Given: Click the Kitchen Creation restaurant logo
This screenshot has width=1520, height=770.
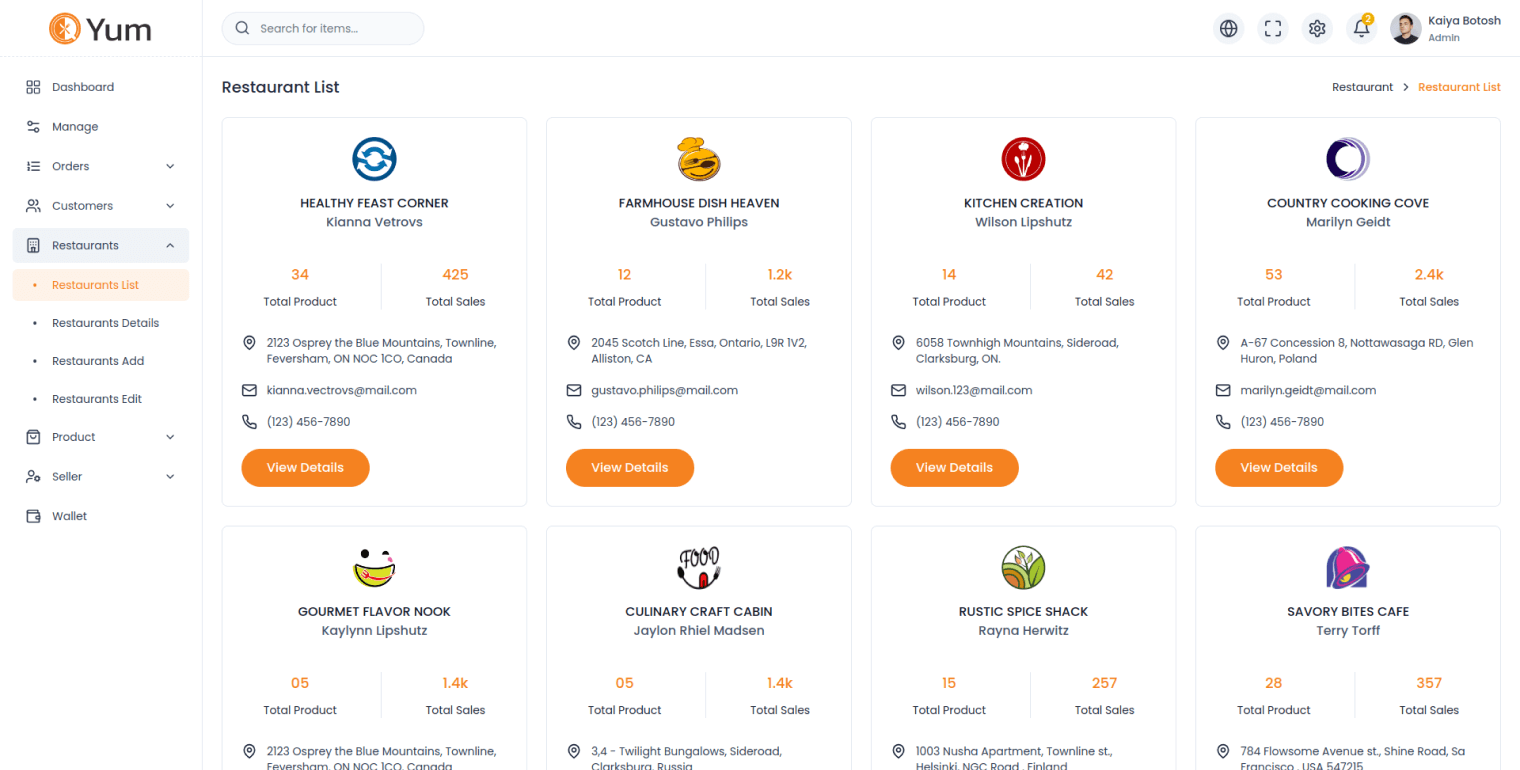Looking at the screenshot, I should pyautogui.click(x=1023, y=158).
